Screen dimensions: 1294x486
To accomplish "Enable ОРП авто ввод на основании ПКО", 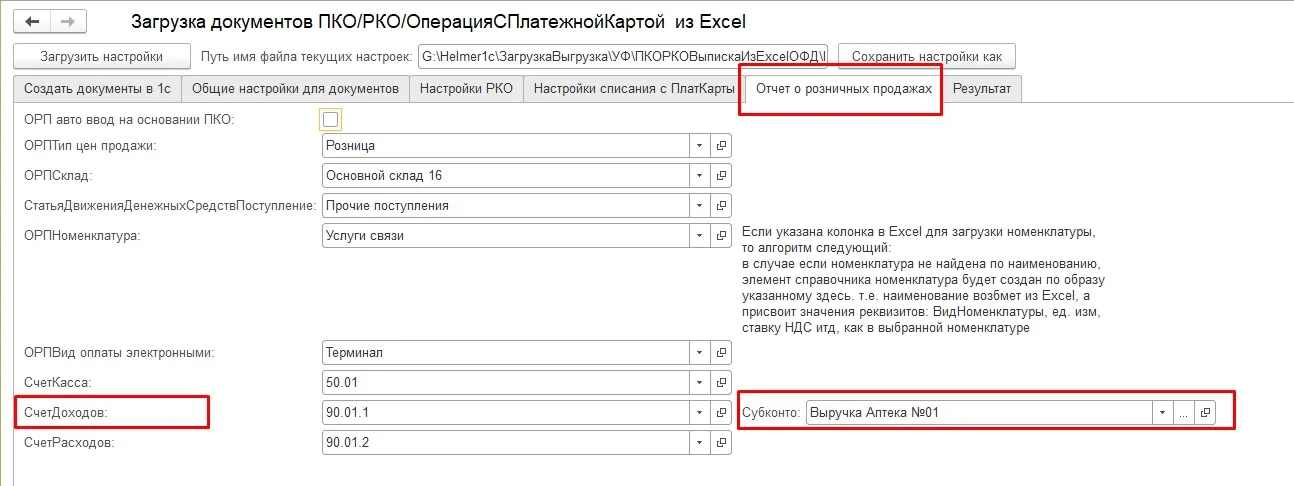I will click(x=331, y=120).
